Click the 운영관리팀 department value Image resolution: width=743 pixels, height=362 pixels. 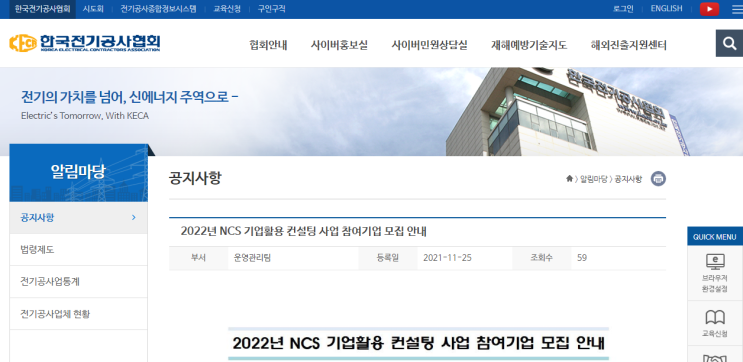point(252,258)
